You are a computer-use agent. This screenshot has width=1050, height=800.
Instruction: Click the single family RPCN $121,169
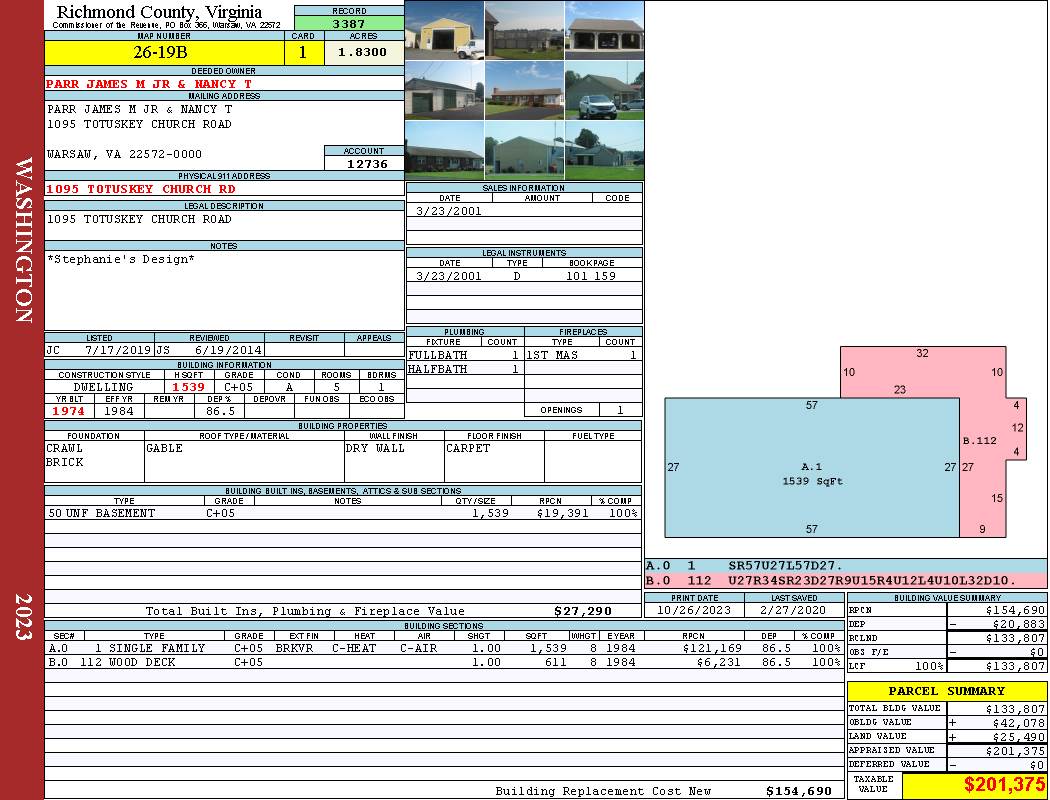tap(714, 648)
